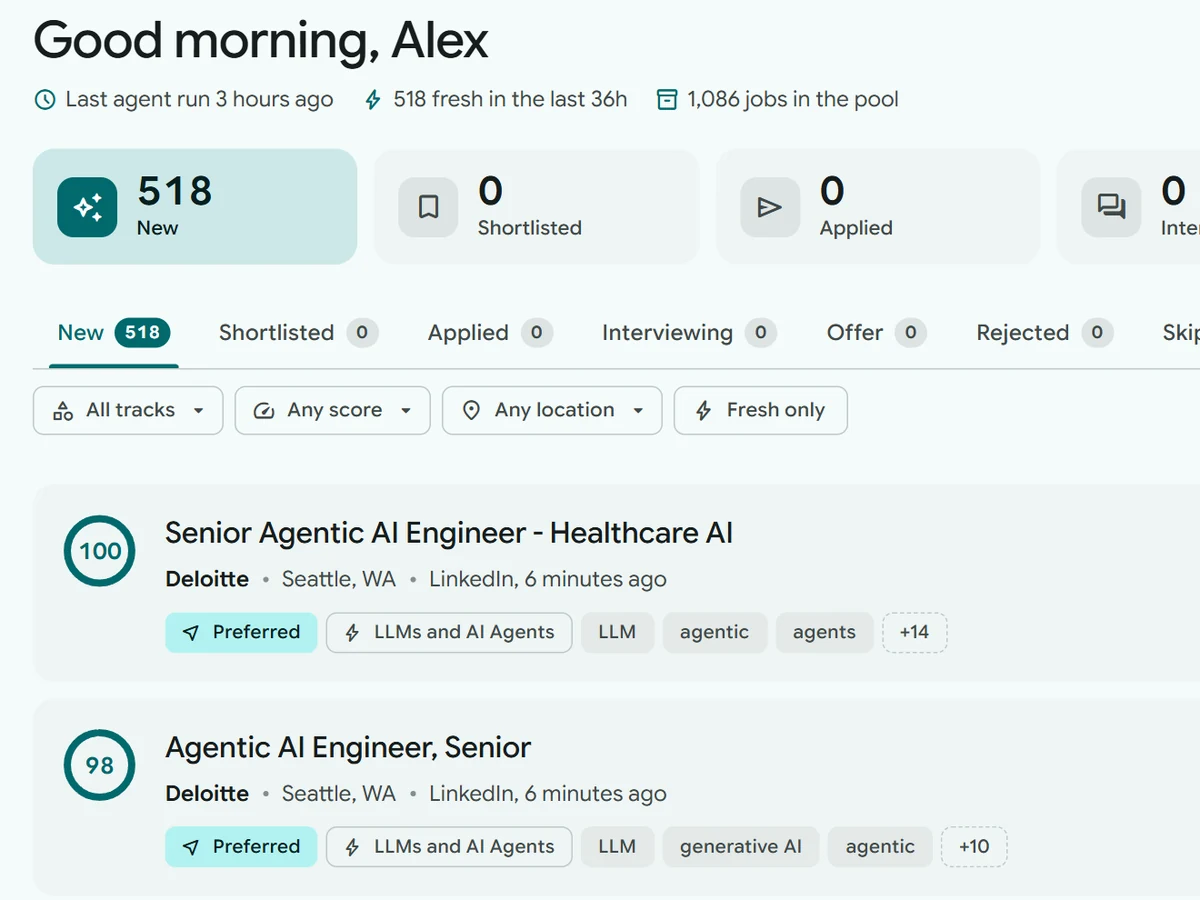Viewport: 1200px width, 900px height.
Task: Toggle the Fresh only filter
Action: pos(761,411)
